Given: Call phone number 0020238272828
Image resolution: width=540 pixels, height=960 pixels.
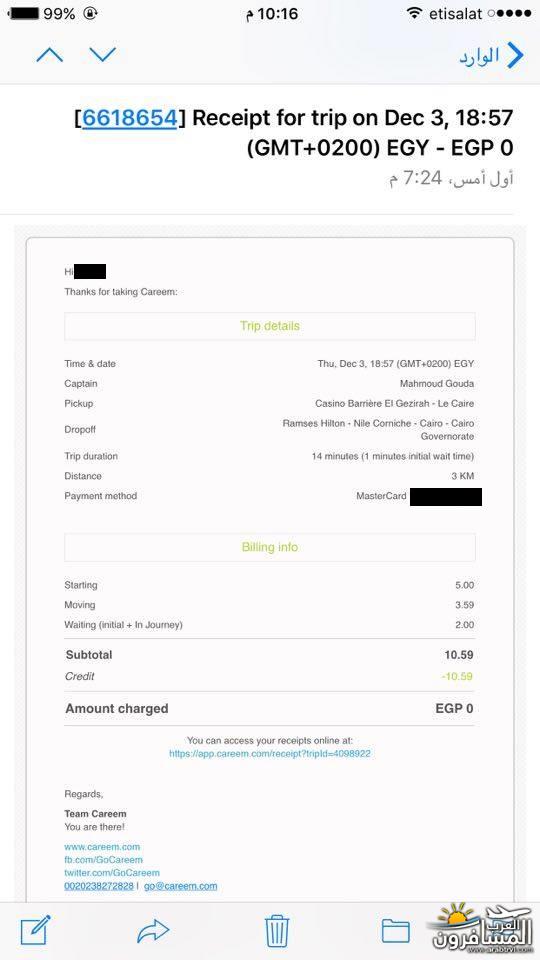Looking at the screenshot, I should [99, 886].
